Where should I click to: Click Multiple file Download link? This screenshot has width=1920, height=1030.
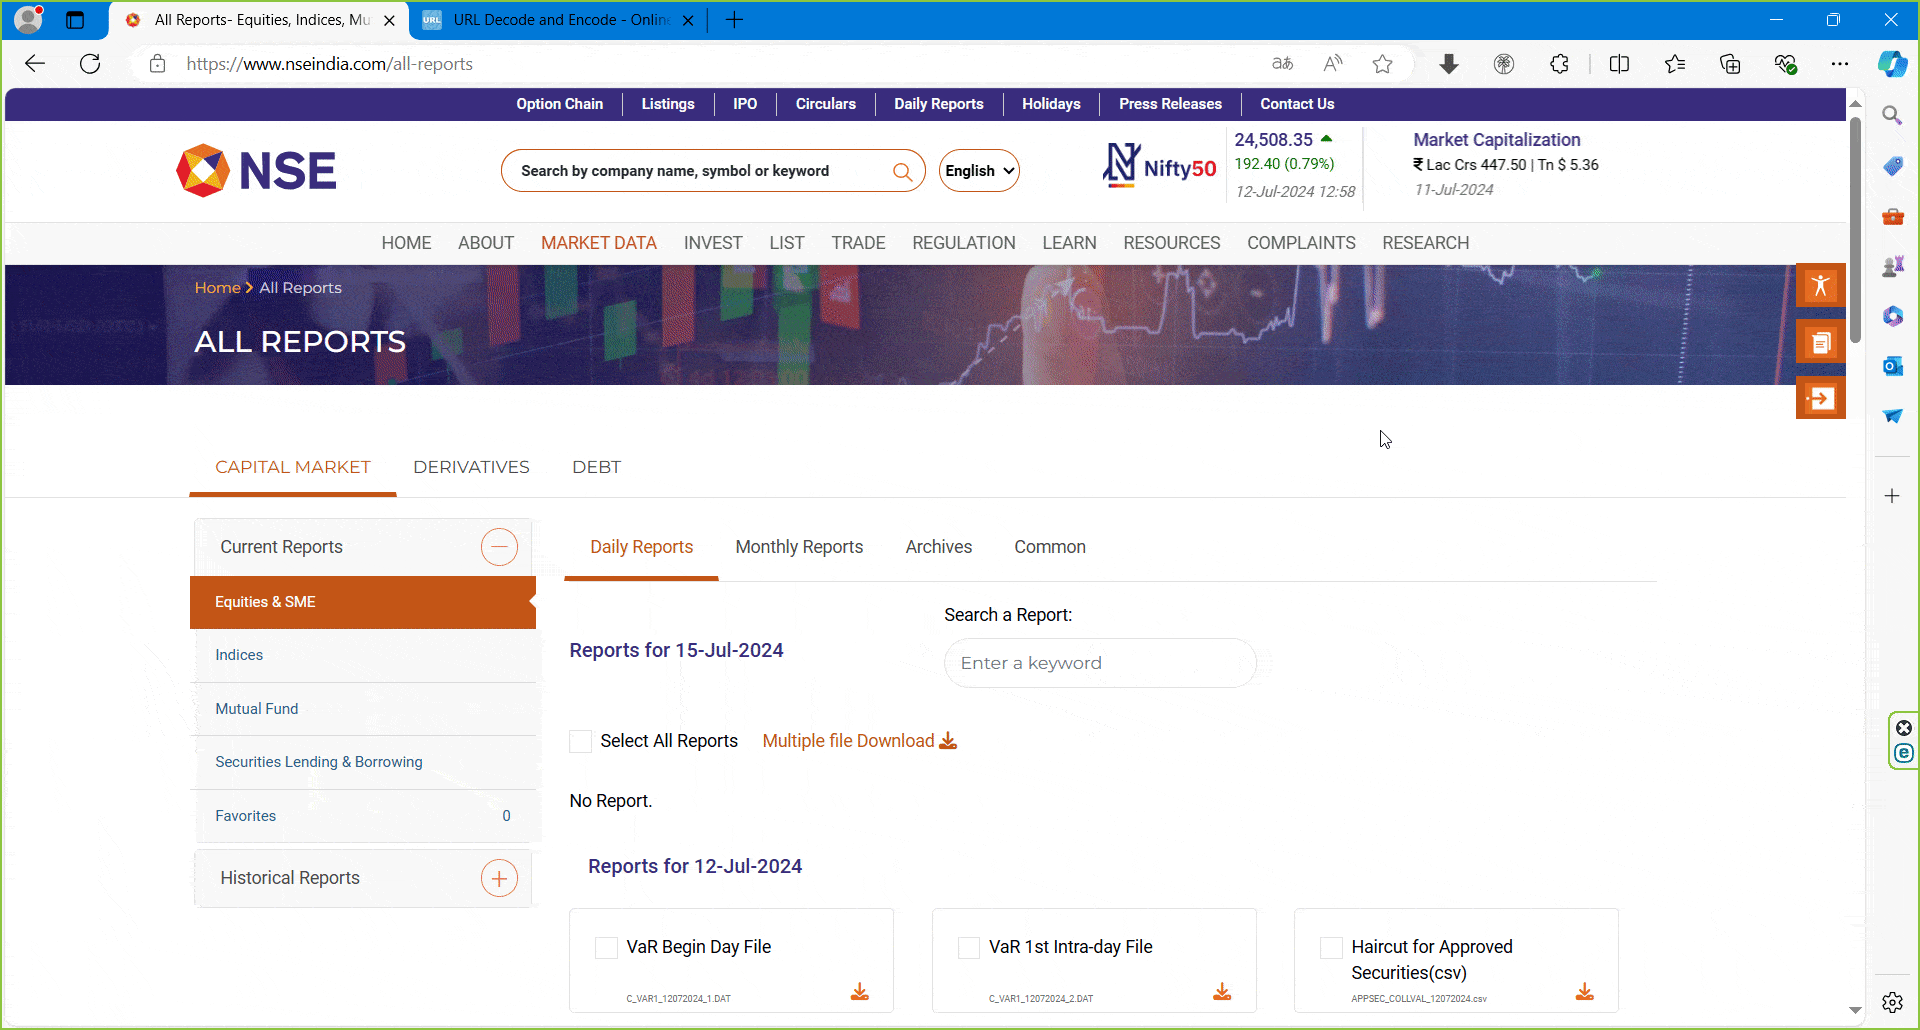859,741
